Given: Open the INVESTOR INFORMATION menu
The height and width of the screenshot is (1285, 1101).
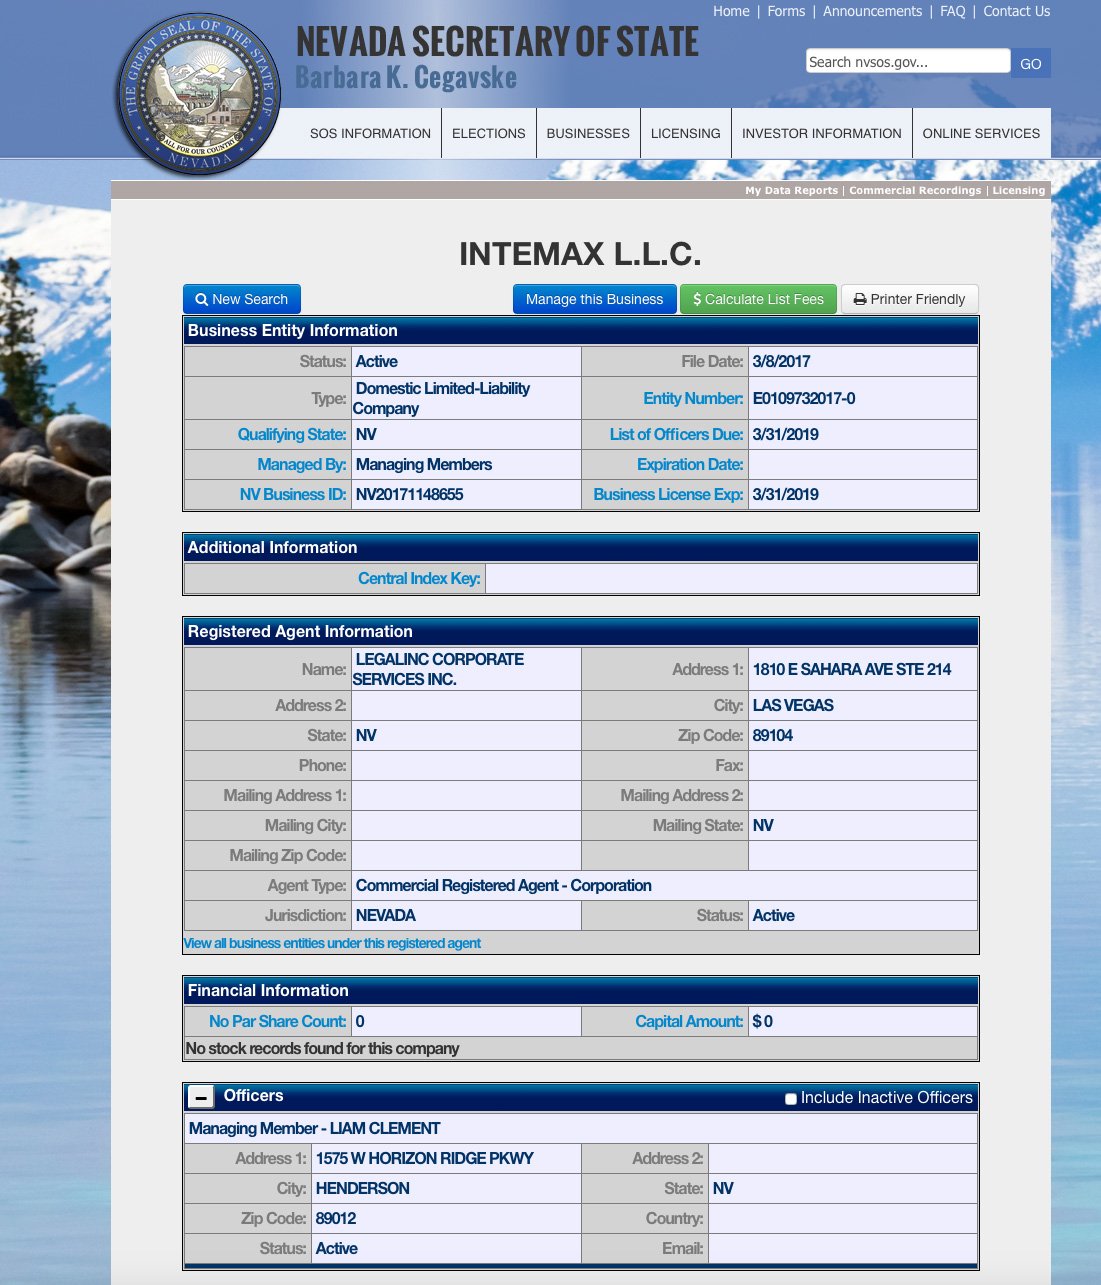Looking at the screenshot, I should click(821, 133).
